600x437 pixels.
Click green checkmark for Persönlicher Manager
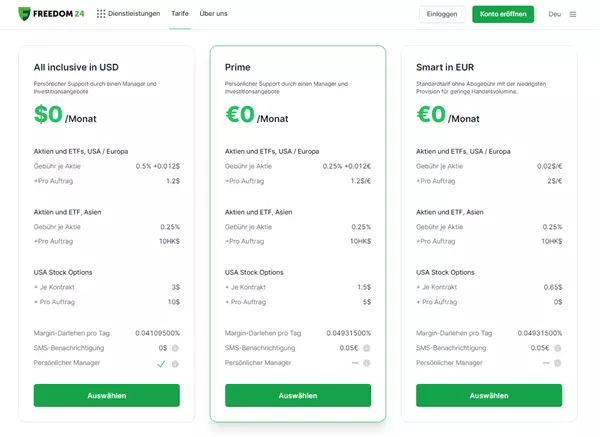(161, 364)
